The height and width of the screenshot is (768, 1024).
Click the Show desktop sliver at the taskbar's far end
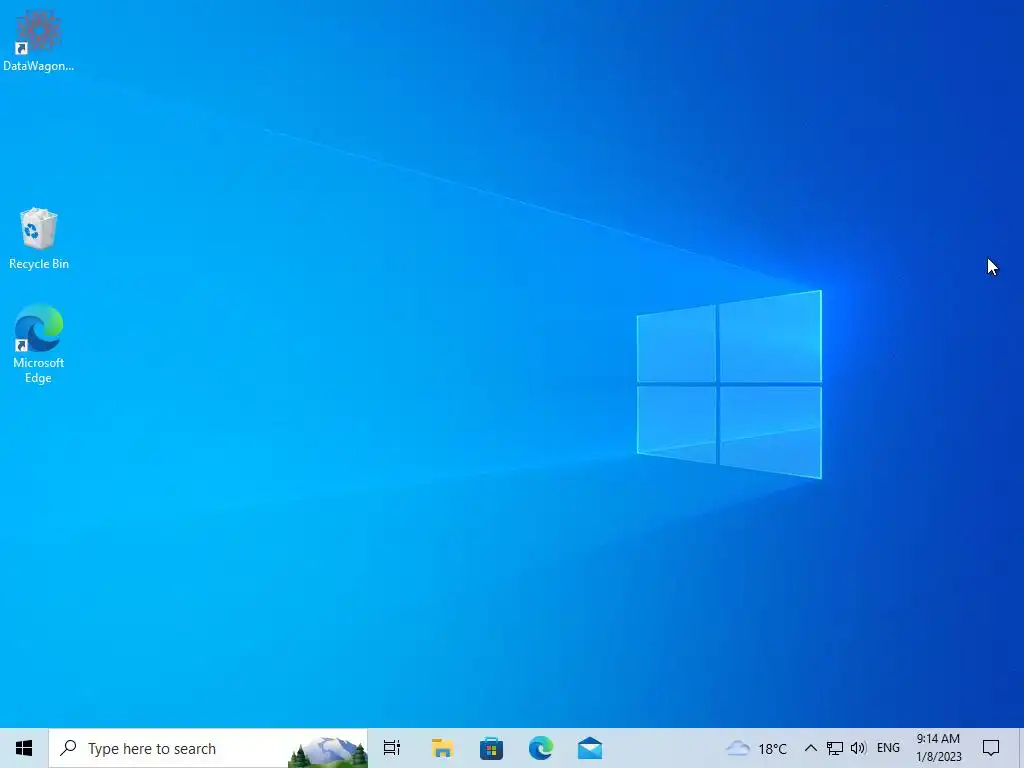tap(1021, 748)
